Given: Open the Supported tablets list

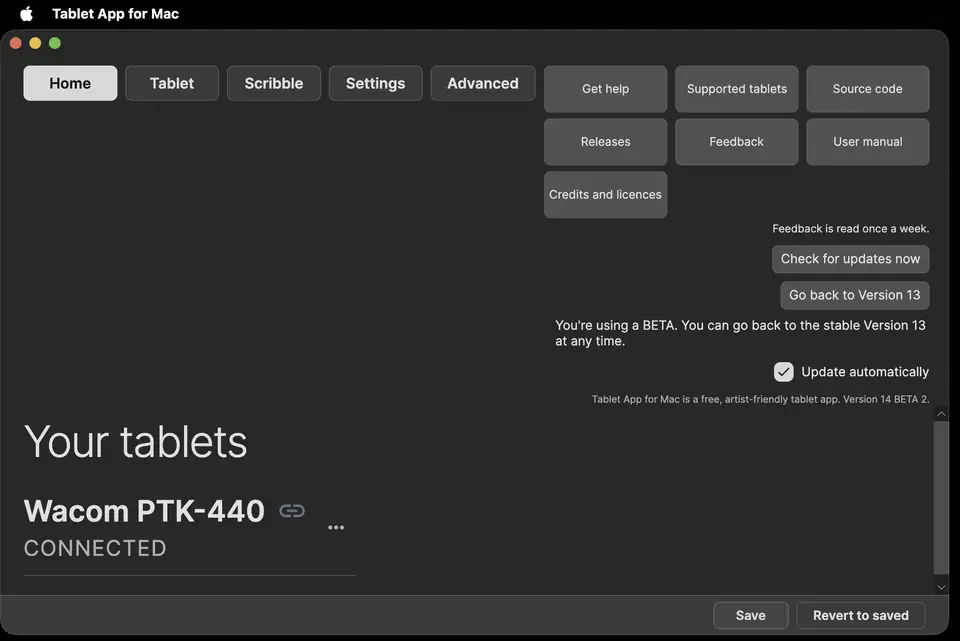Looking at the screenshot, I should click(737, 89).
